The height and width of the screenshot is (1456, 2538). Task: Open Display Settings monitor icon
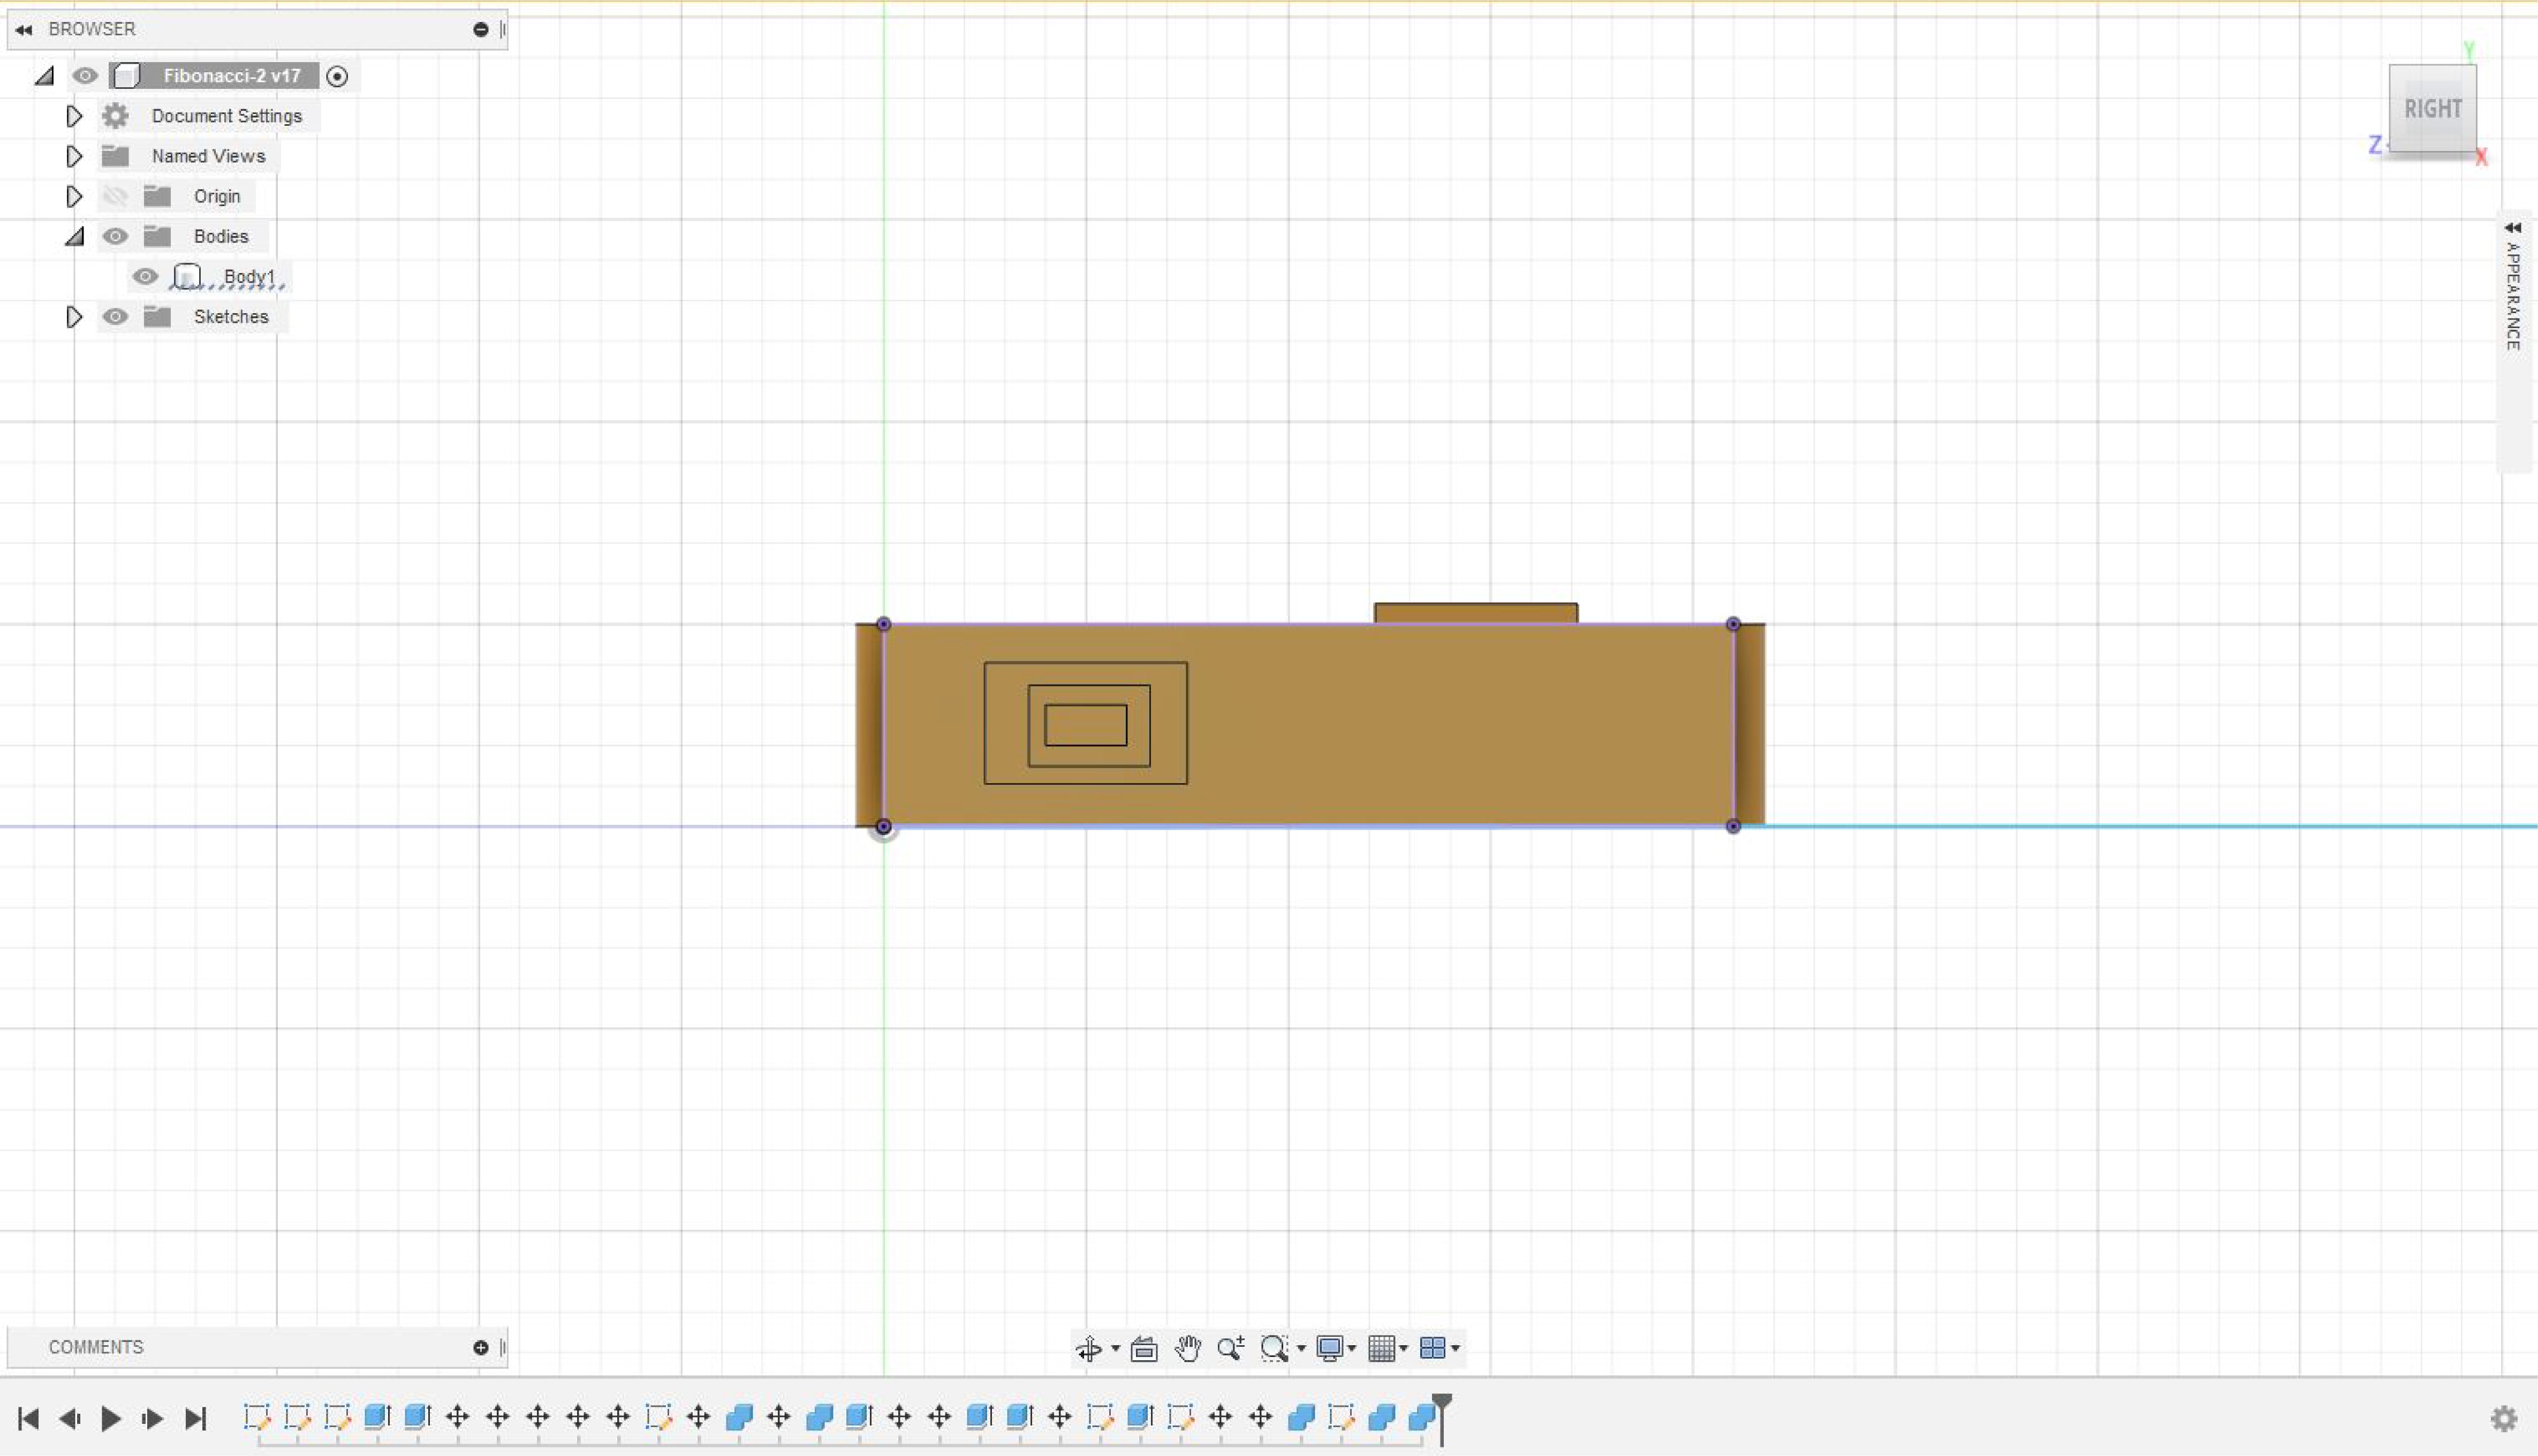coord(1330,1349)
